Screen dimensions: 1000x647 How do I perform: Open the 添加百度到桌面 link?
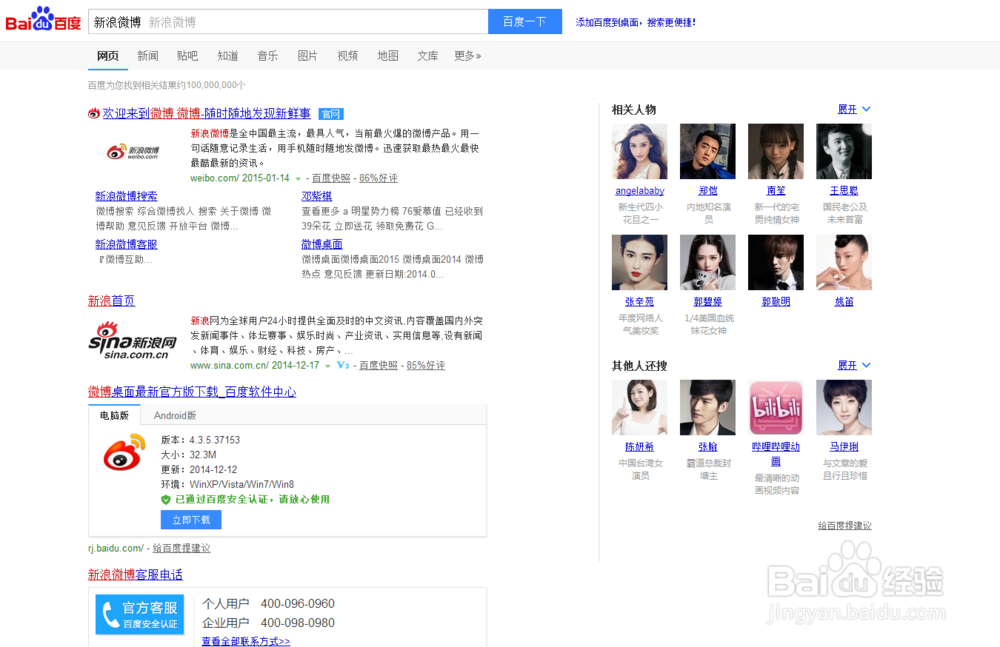635,22
